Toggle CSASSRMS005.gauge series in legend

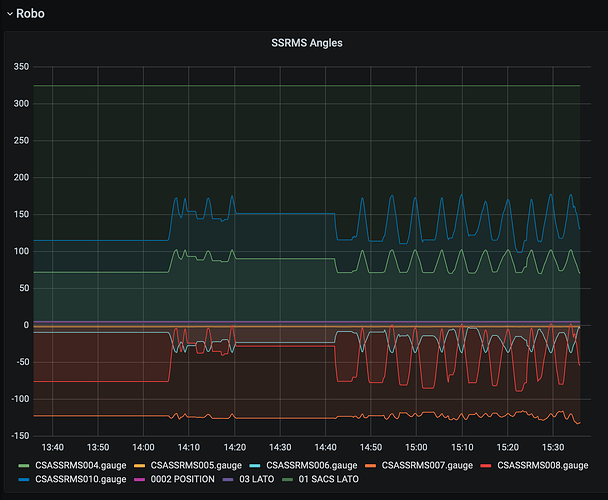pyautogui.click(x=196, y=465)
